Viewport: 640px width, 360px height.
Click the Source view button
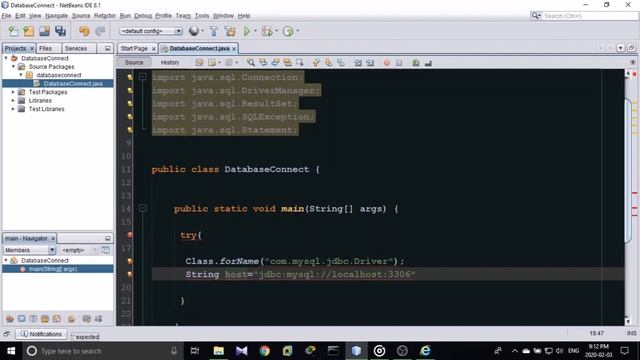(x=134, y=62)
